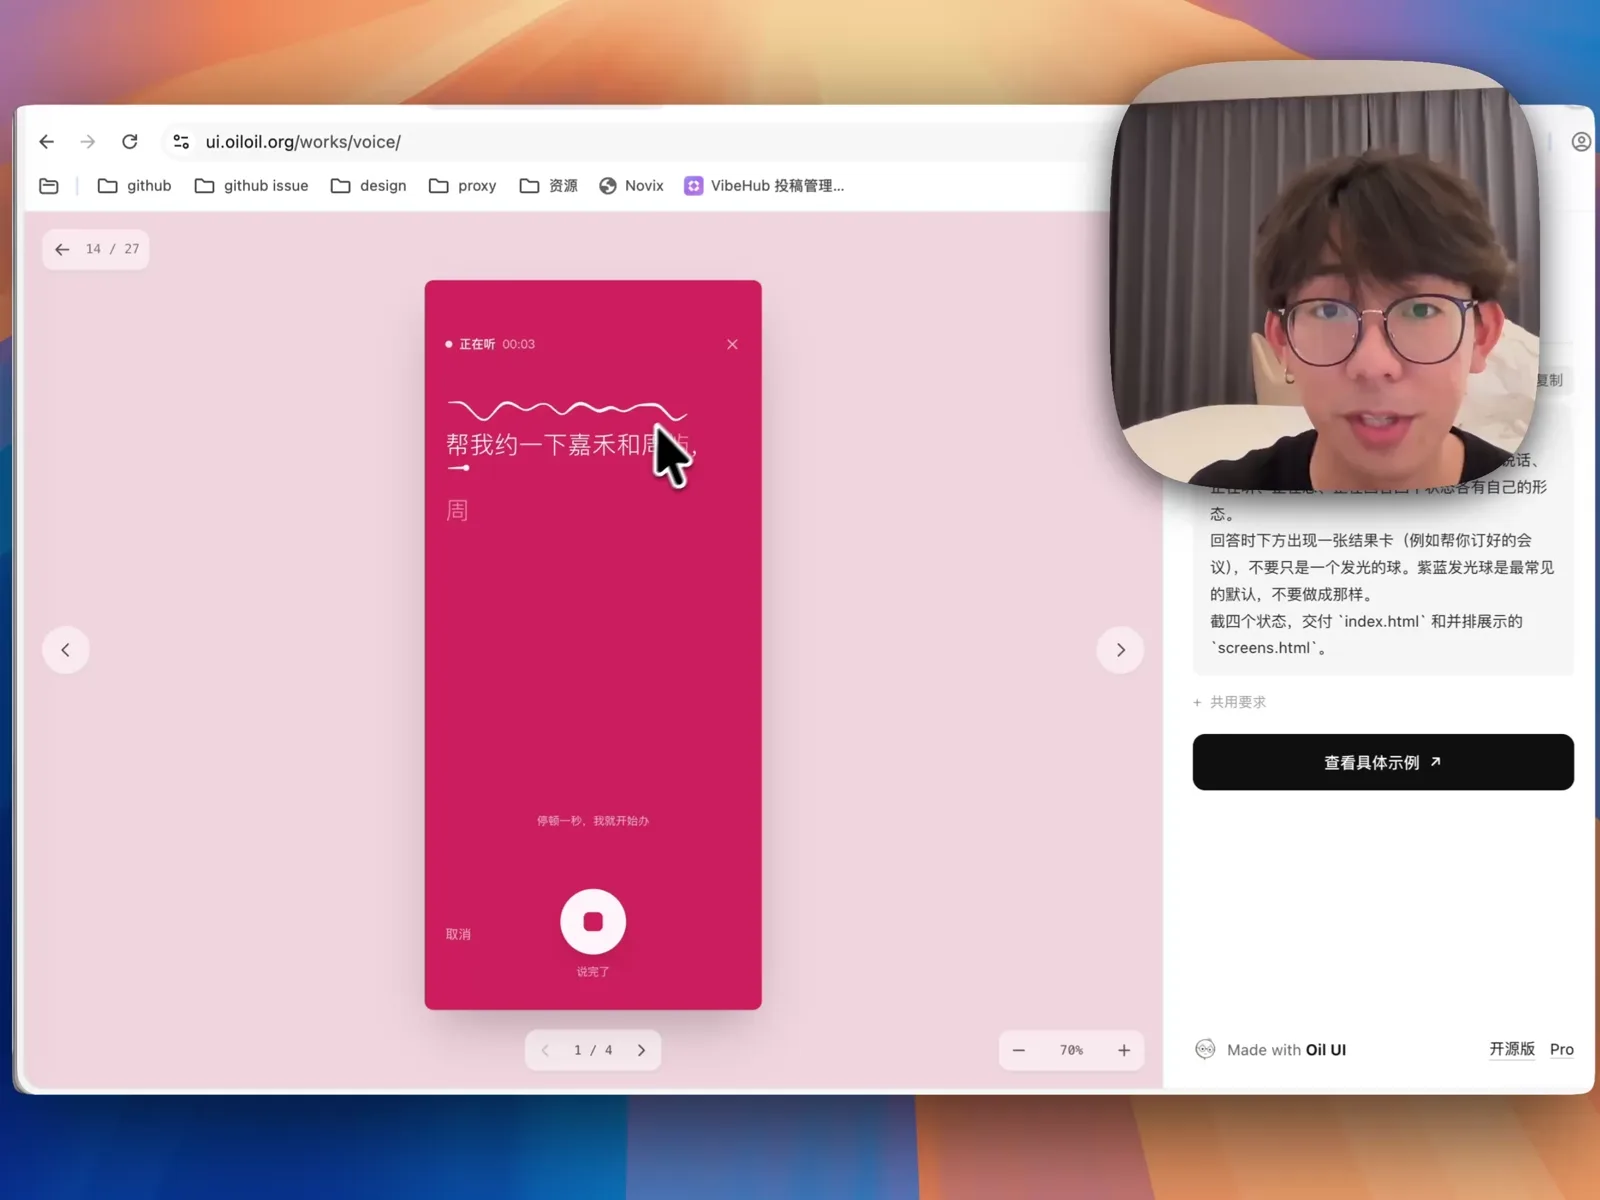Open the proxy bookmark folder

pos(462,186)
